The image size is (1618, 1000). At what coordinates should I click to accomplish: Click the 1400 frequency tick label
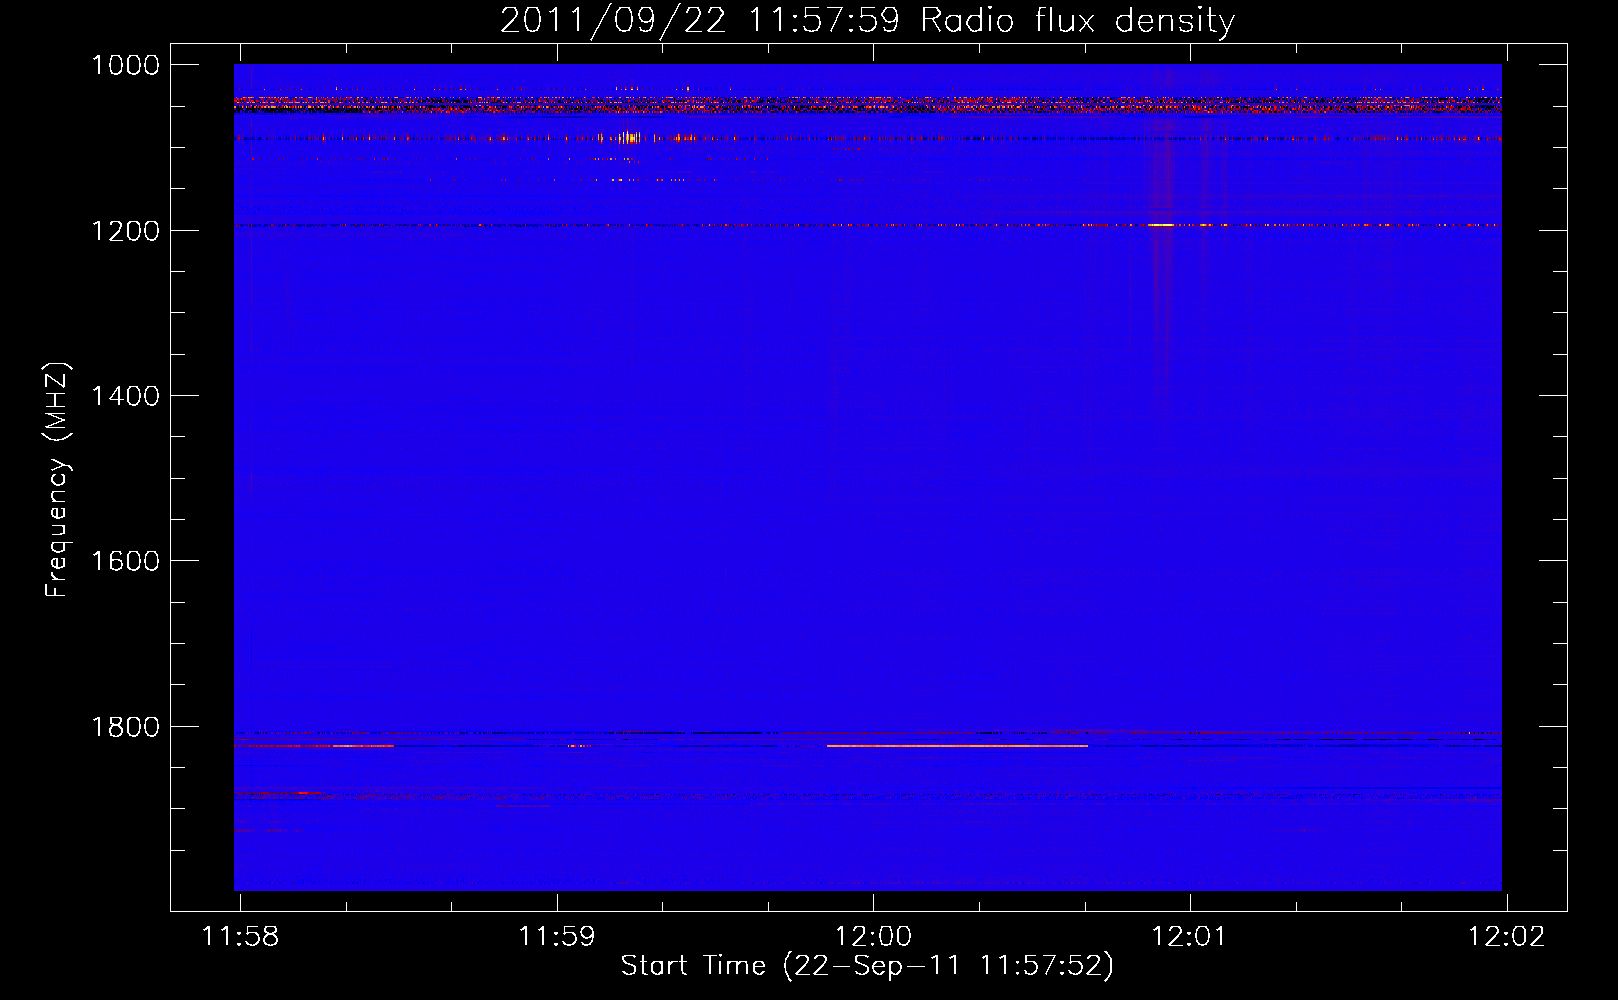[x=125, y=396]
